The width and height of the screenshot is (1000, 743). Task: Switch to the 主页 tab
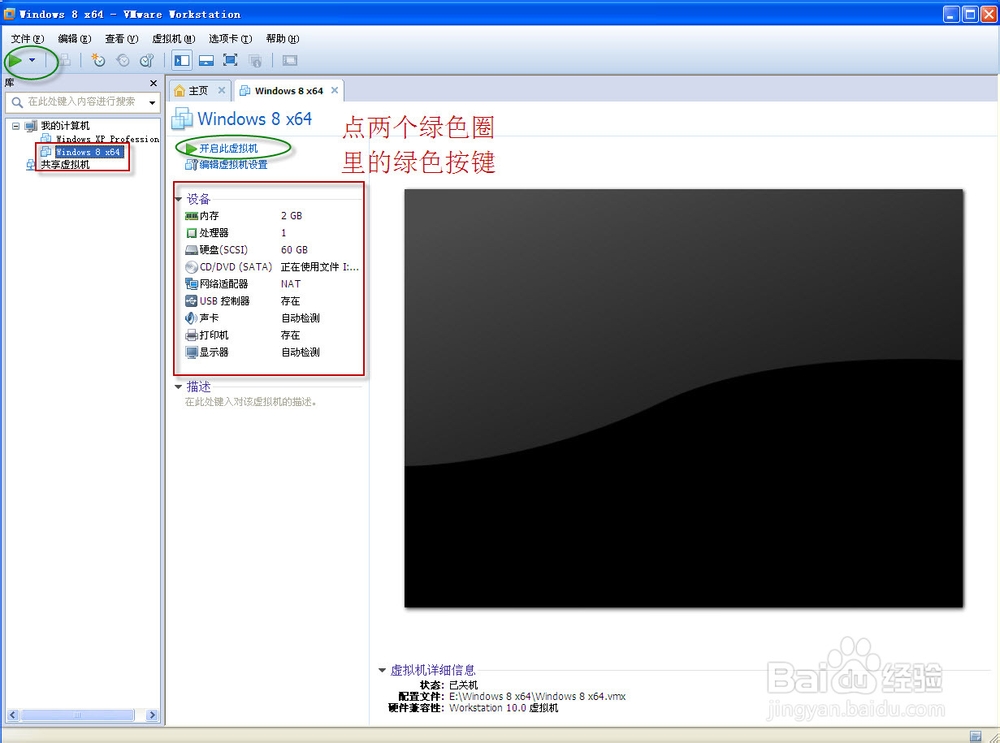tap(198, 91)
